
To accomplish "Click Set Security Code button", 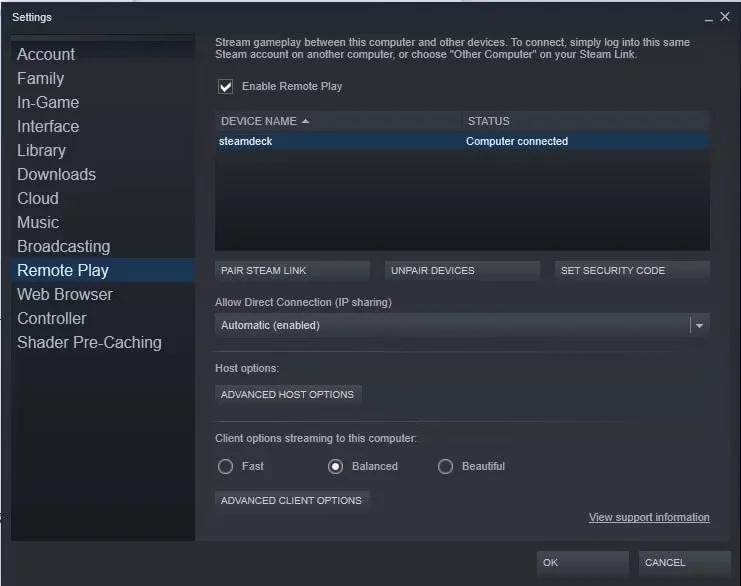I will 632,271.
